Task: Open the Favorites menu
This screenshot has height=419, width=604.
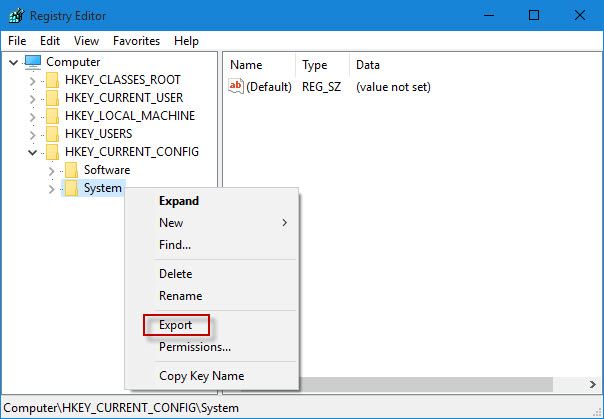Action: (136, 41)
